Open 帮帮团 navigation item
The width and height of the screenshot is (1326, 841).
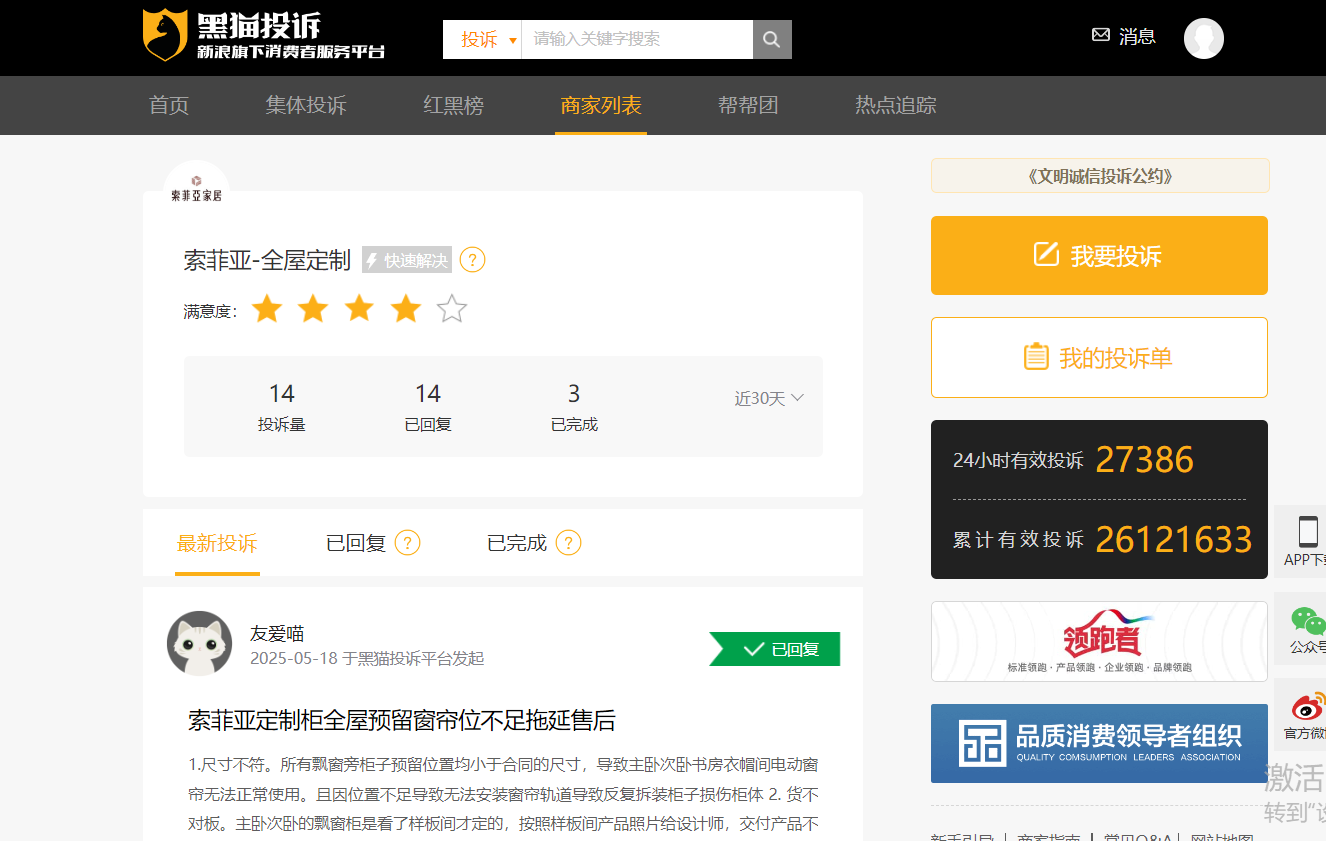click(x=748, y=105)
